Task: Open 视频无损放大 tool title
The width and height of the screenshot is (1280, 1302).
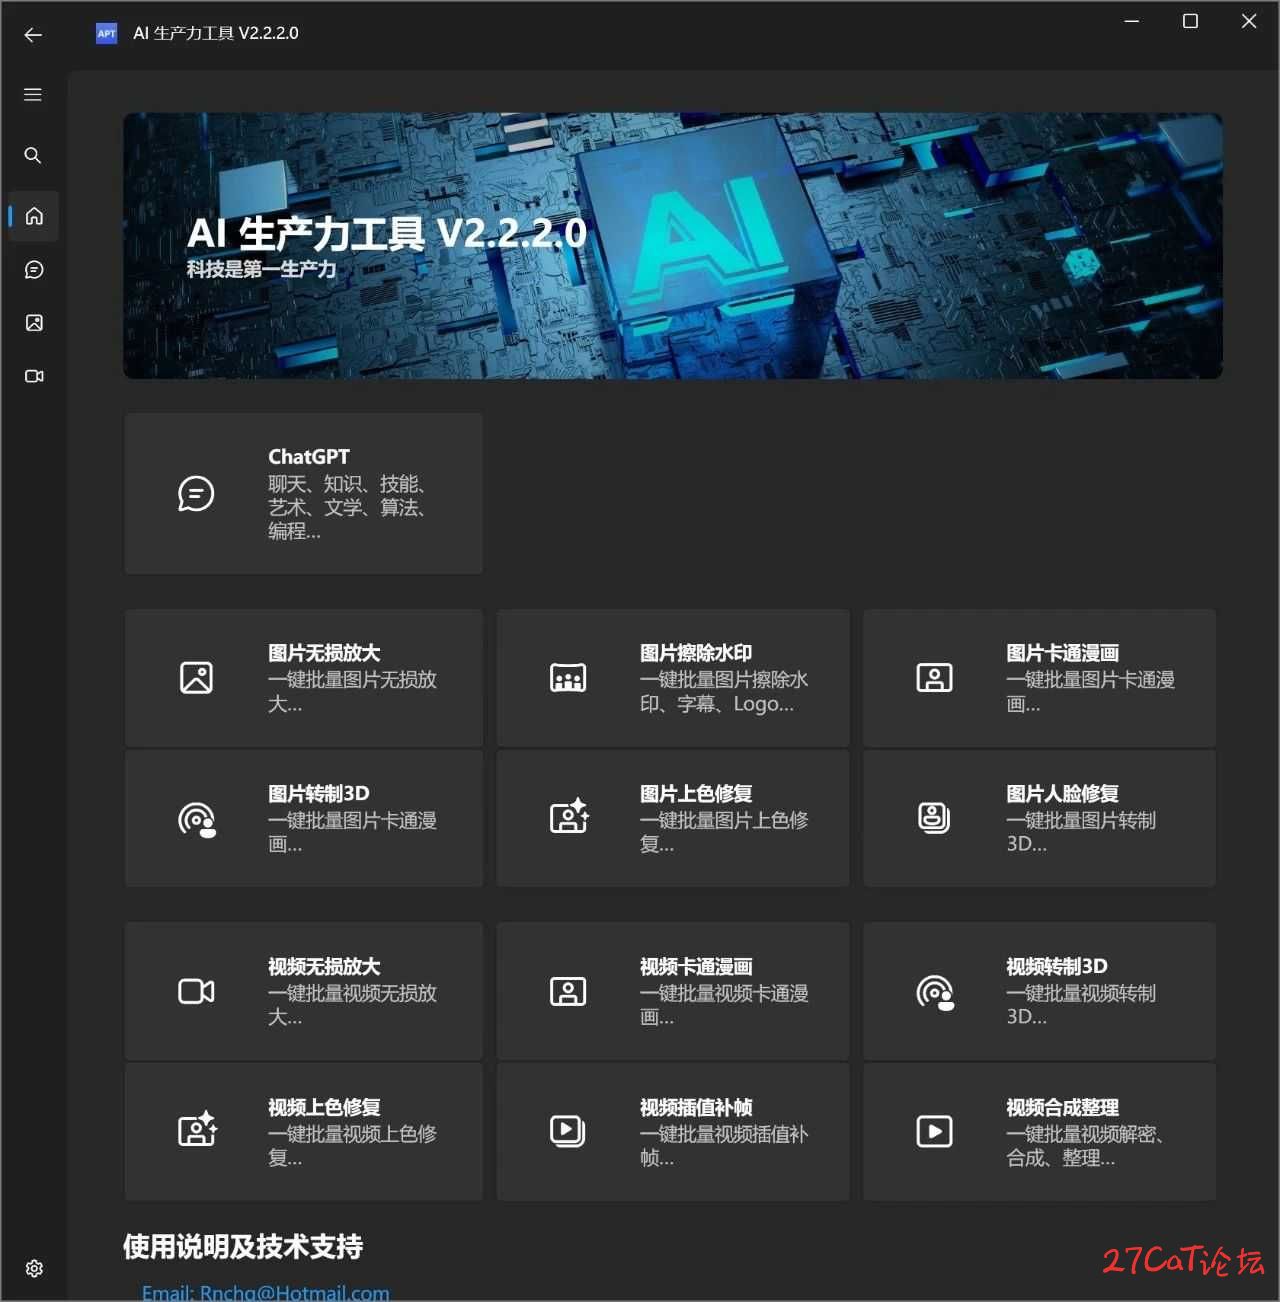Action: coord(324,967)
